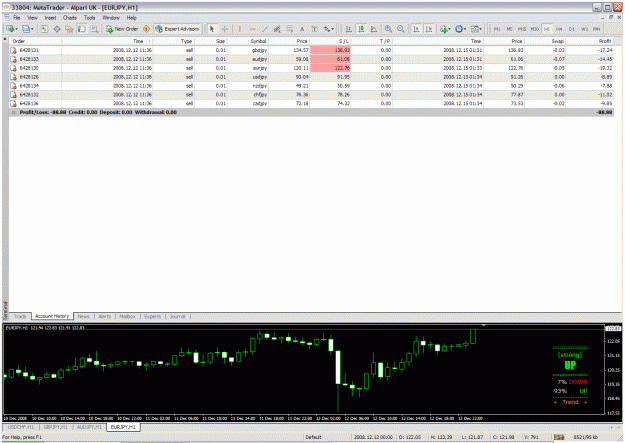The width and height of the screenshot is (625, 443).
Task: Open the Indicators list dropdown
Action: [445, 29]
